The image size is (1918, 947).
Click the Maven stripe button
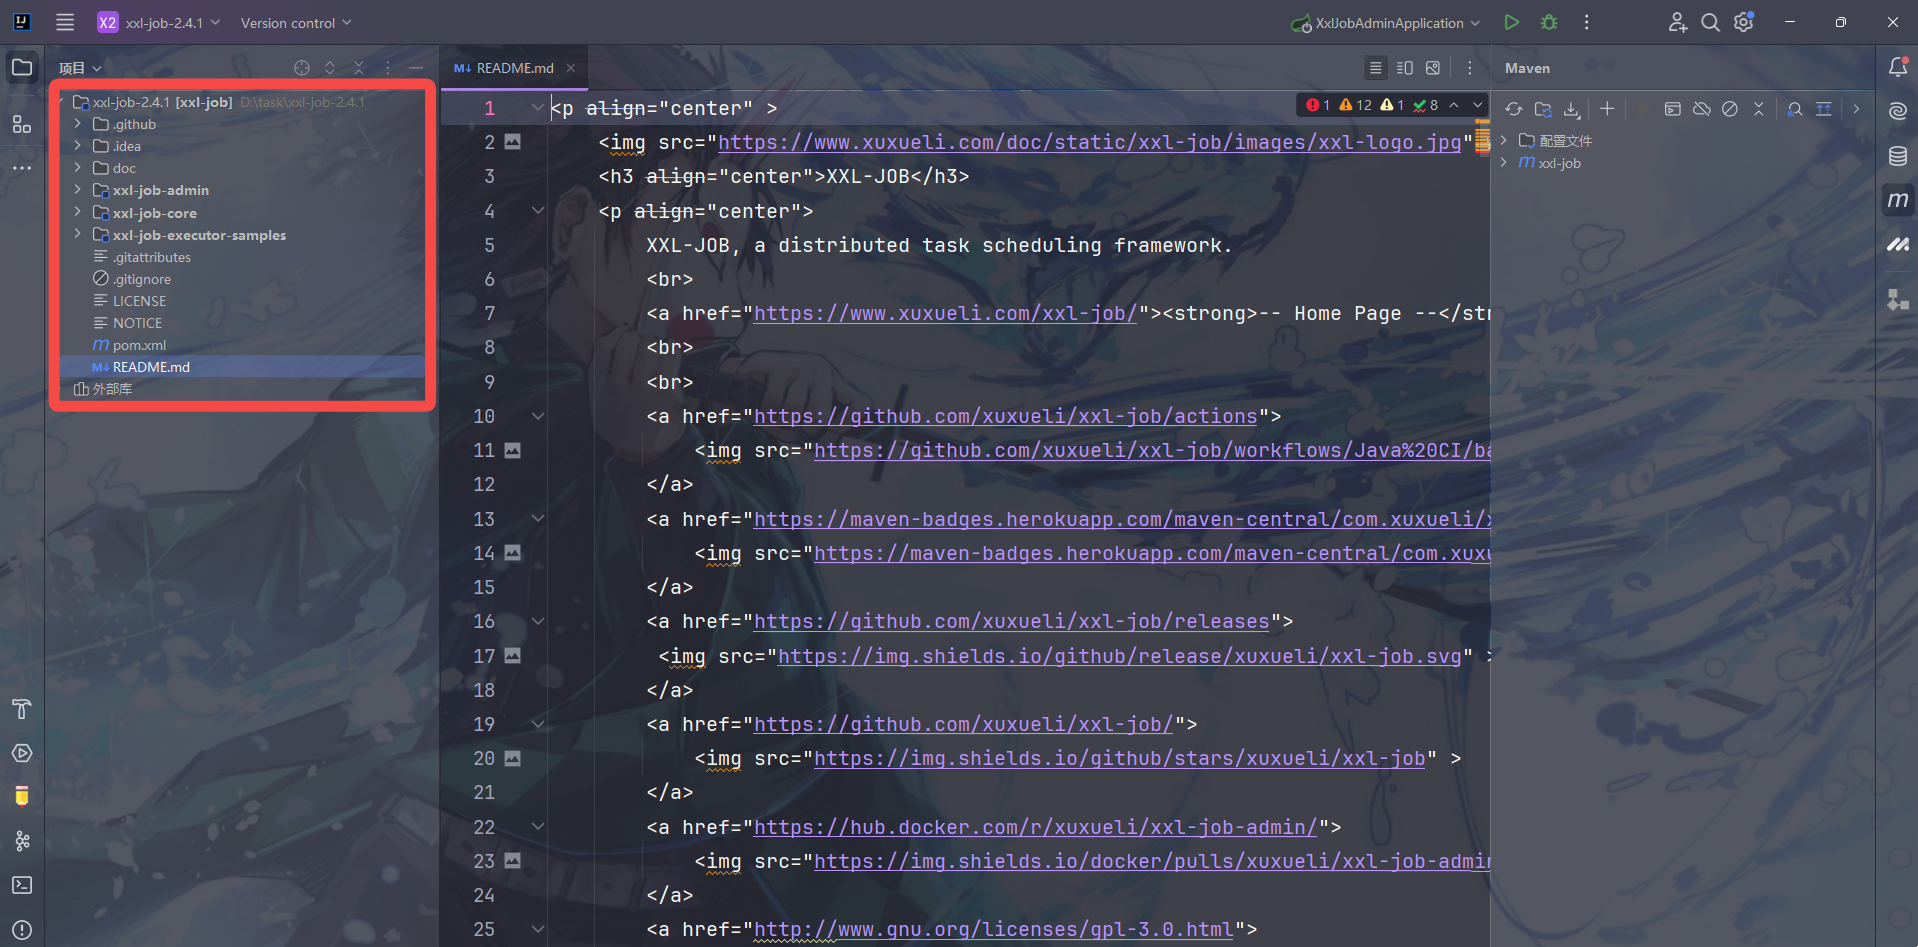pyautogui.click(x=1898, y=199)
